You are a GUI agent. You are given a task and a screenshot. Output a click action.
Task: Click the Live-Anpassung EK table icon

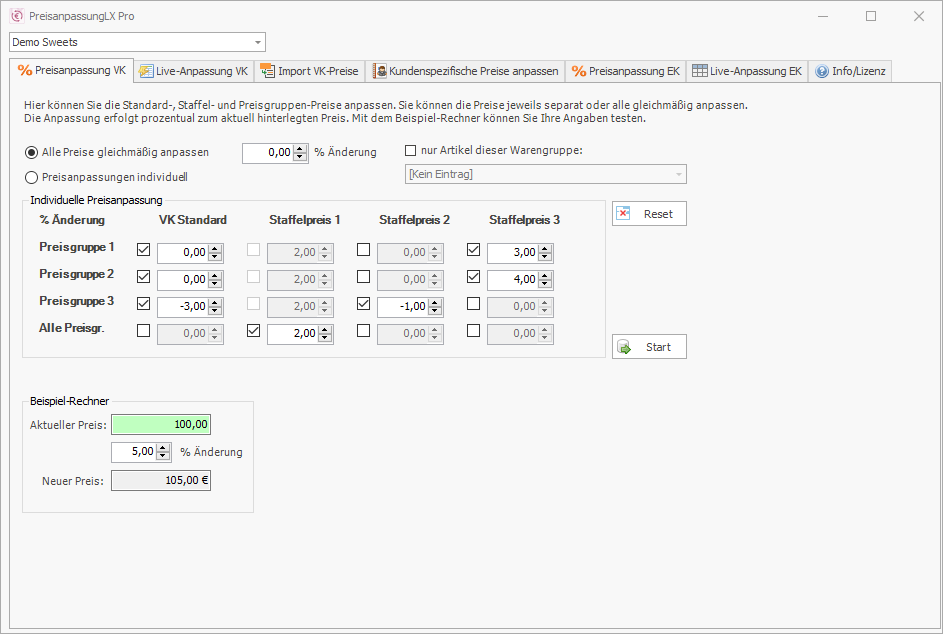click(700, 71)
